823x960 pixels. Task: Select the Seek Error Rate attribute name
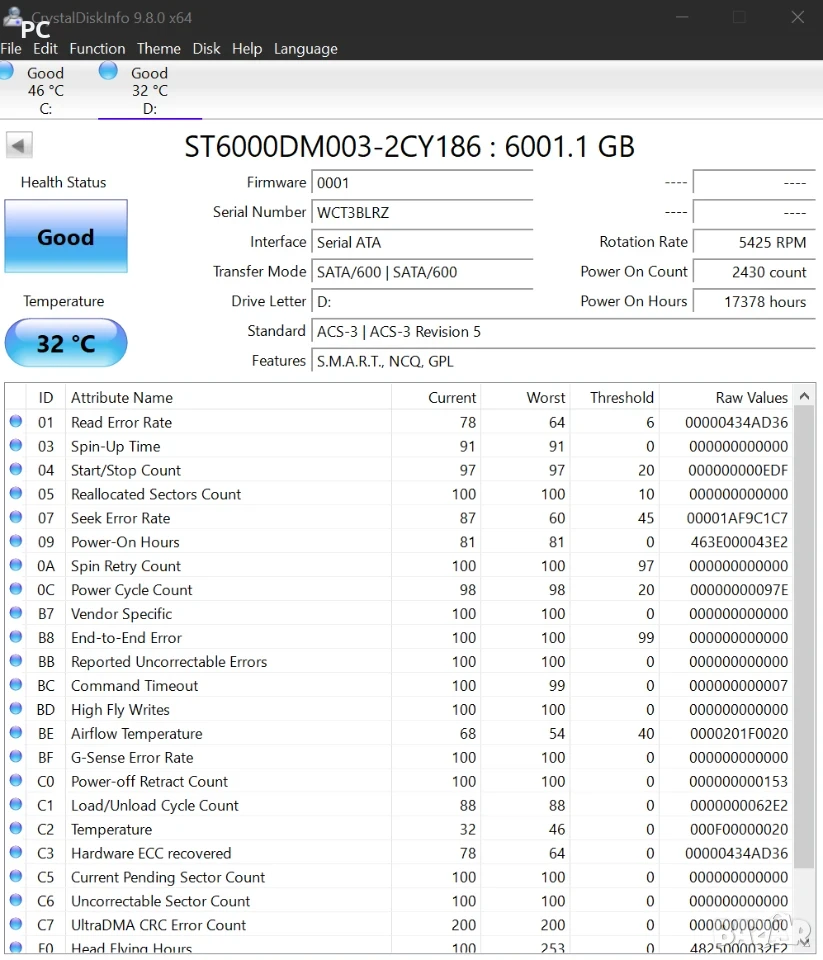click(121, 518)
